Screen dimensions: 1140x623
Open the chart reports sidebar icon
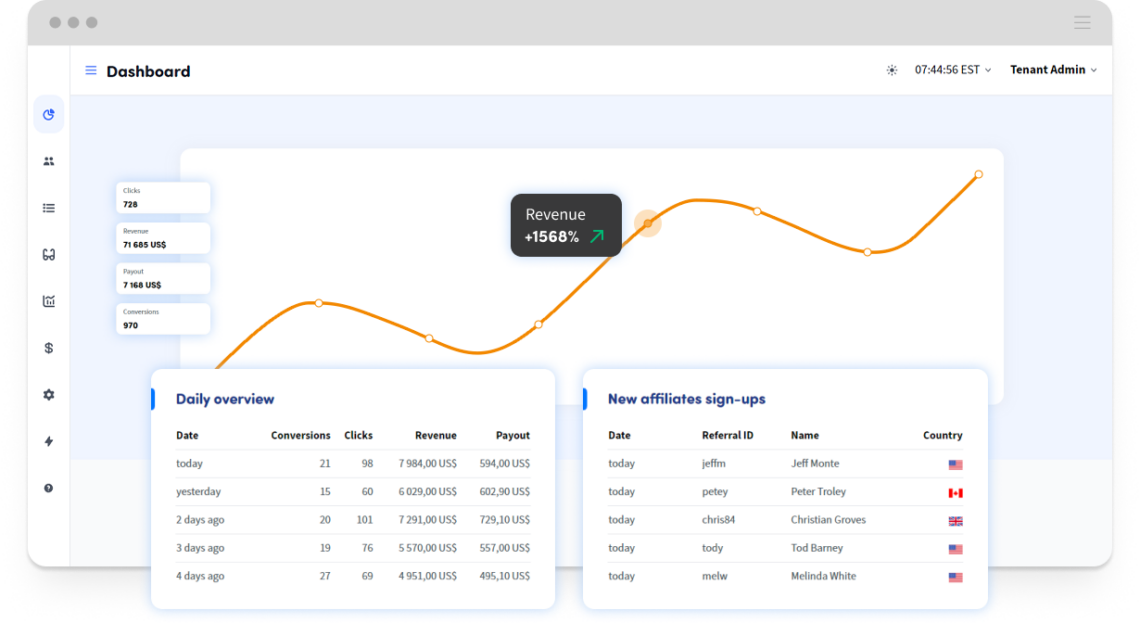[48, 301]
